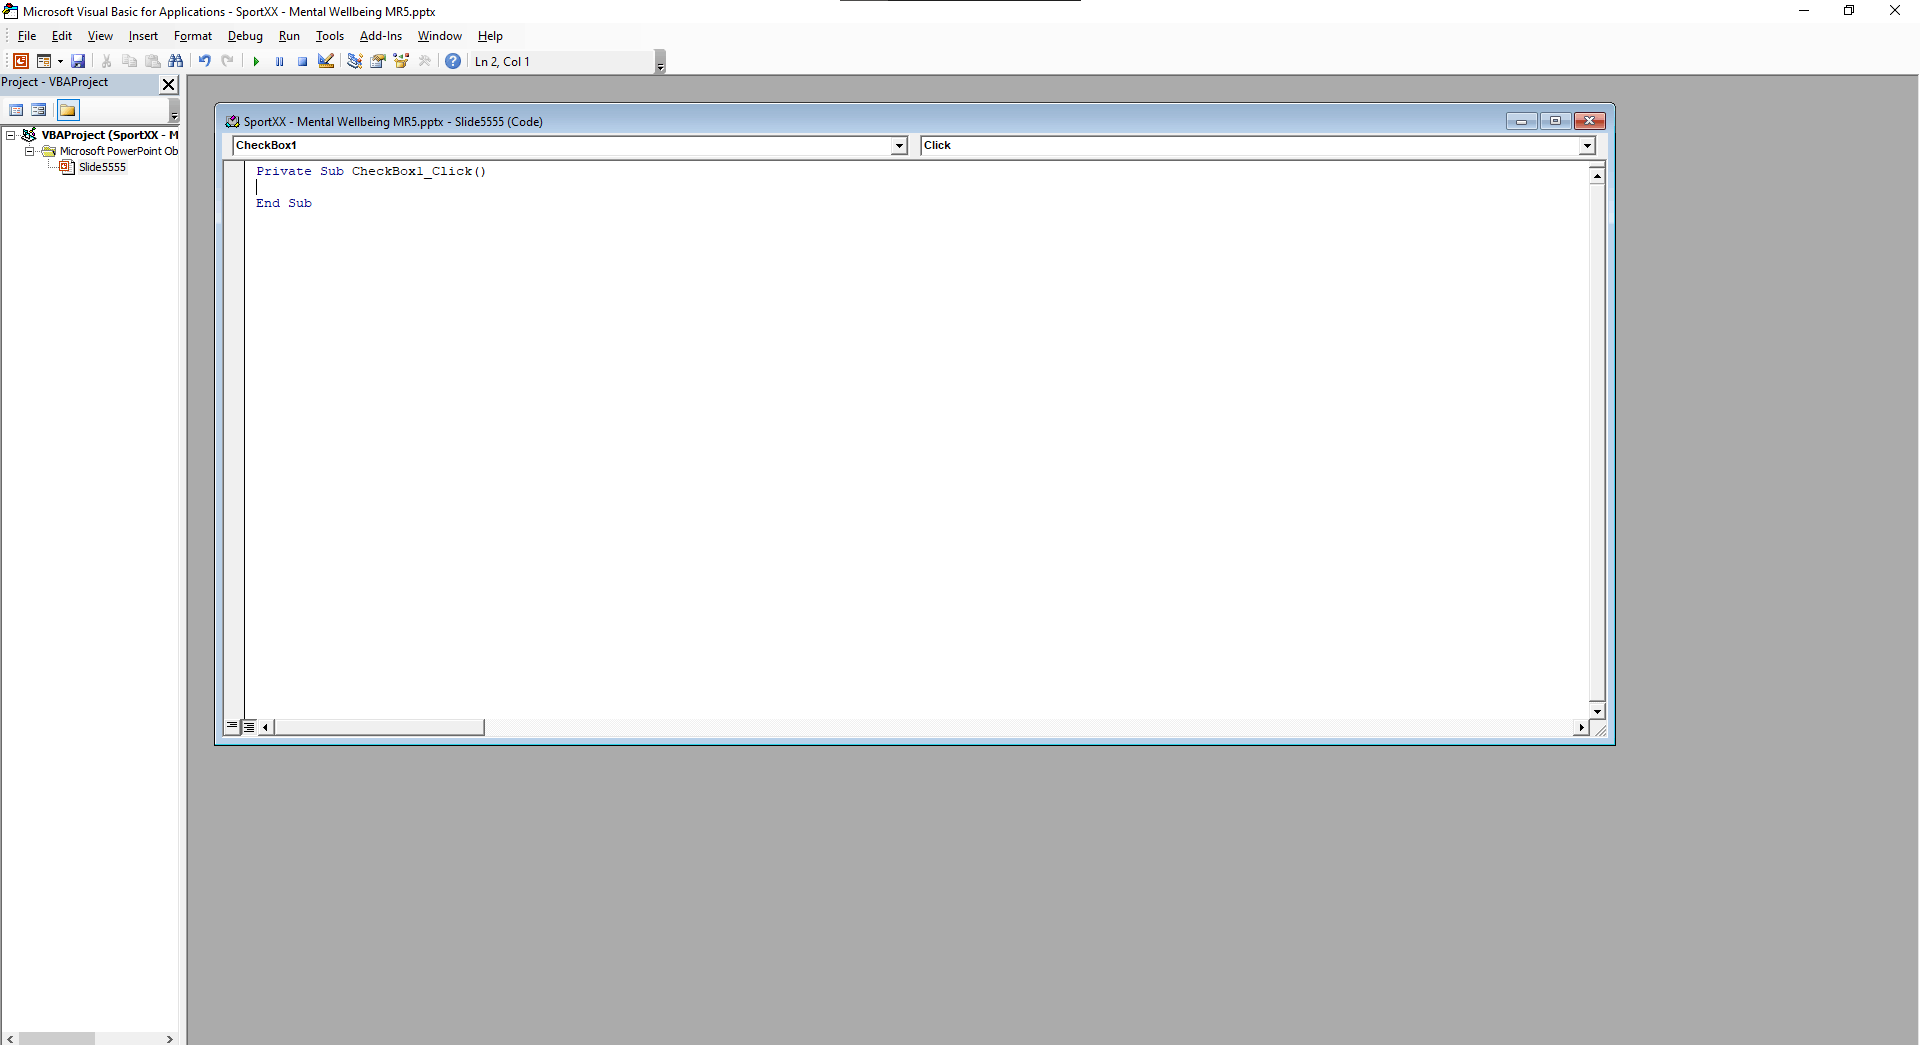
Task: Open the Edit menu
Action: pyautogui.click(x=62, y=36)
